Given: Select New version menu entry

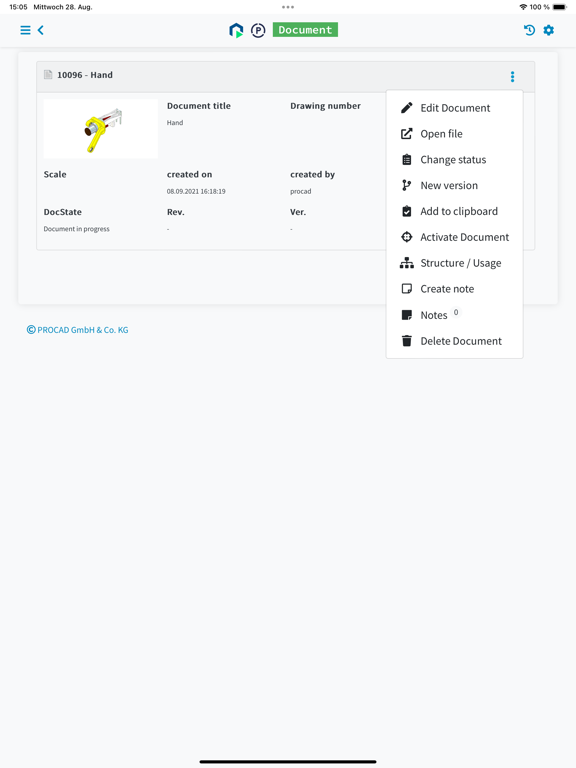Looking at the screenshot, I should click(455, 186).
